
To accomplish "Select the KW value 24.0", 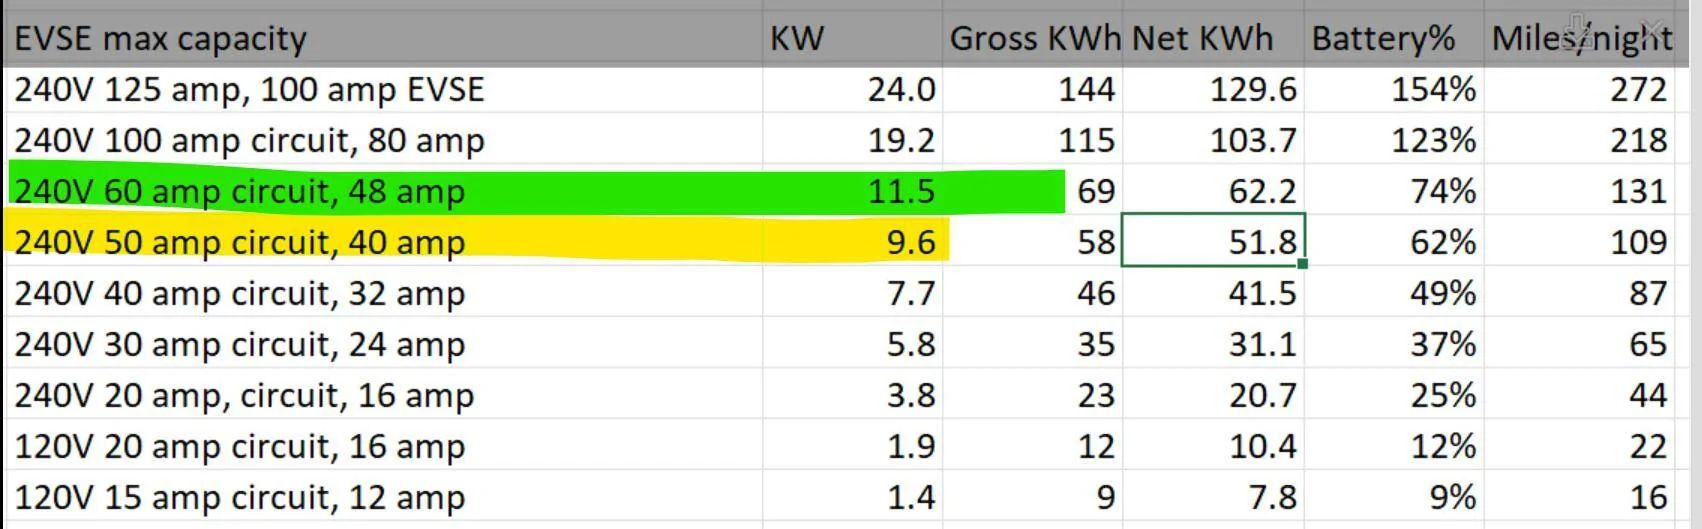I will pos(901,90).
